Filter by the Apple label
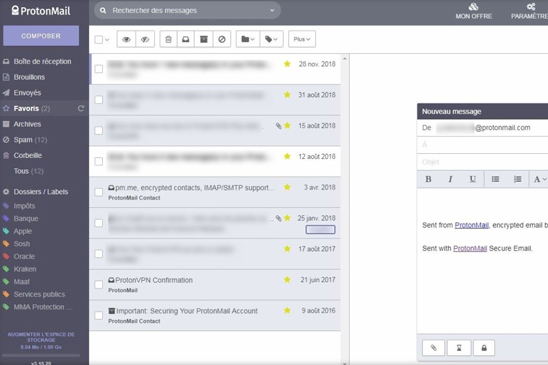 [23, 231]
